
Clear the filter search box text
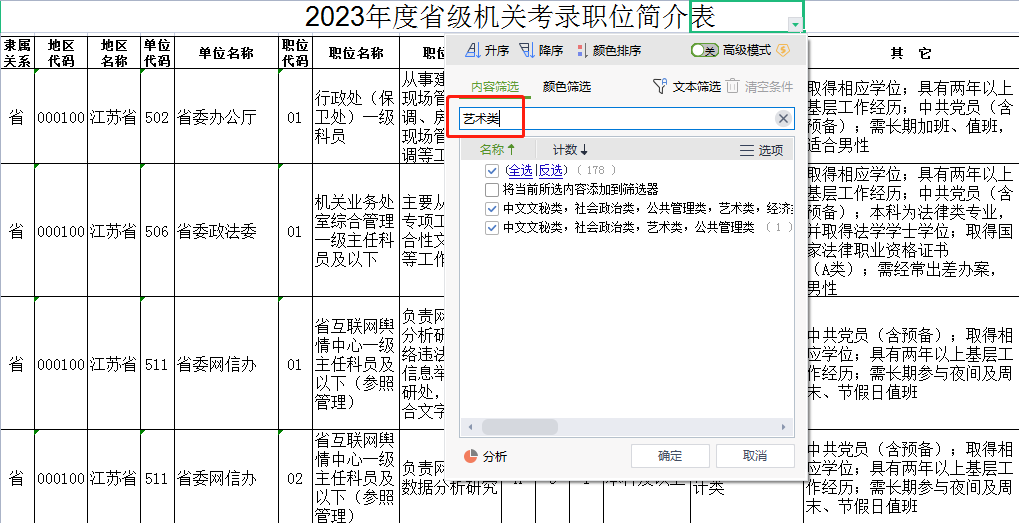point(783,118)
